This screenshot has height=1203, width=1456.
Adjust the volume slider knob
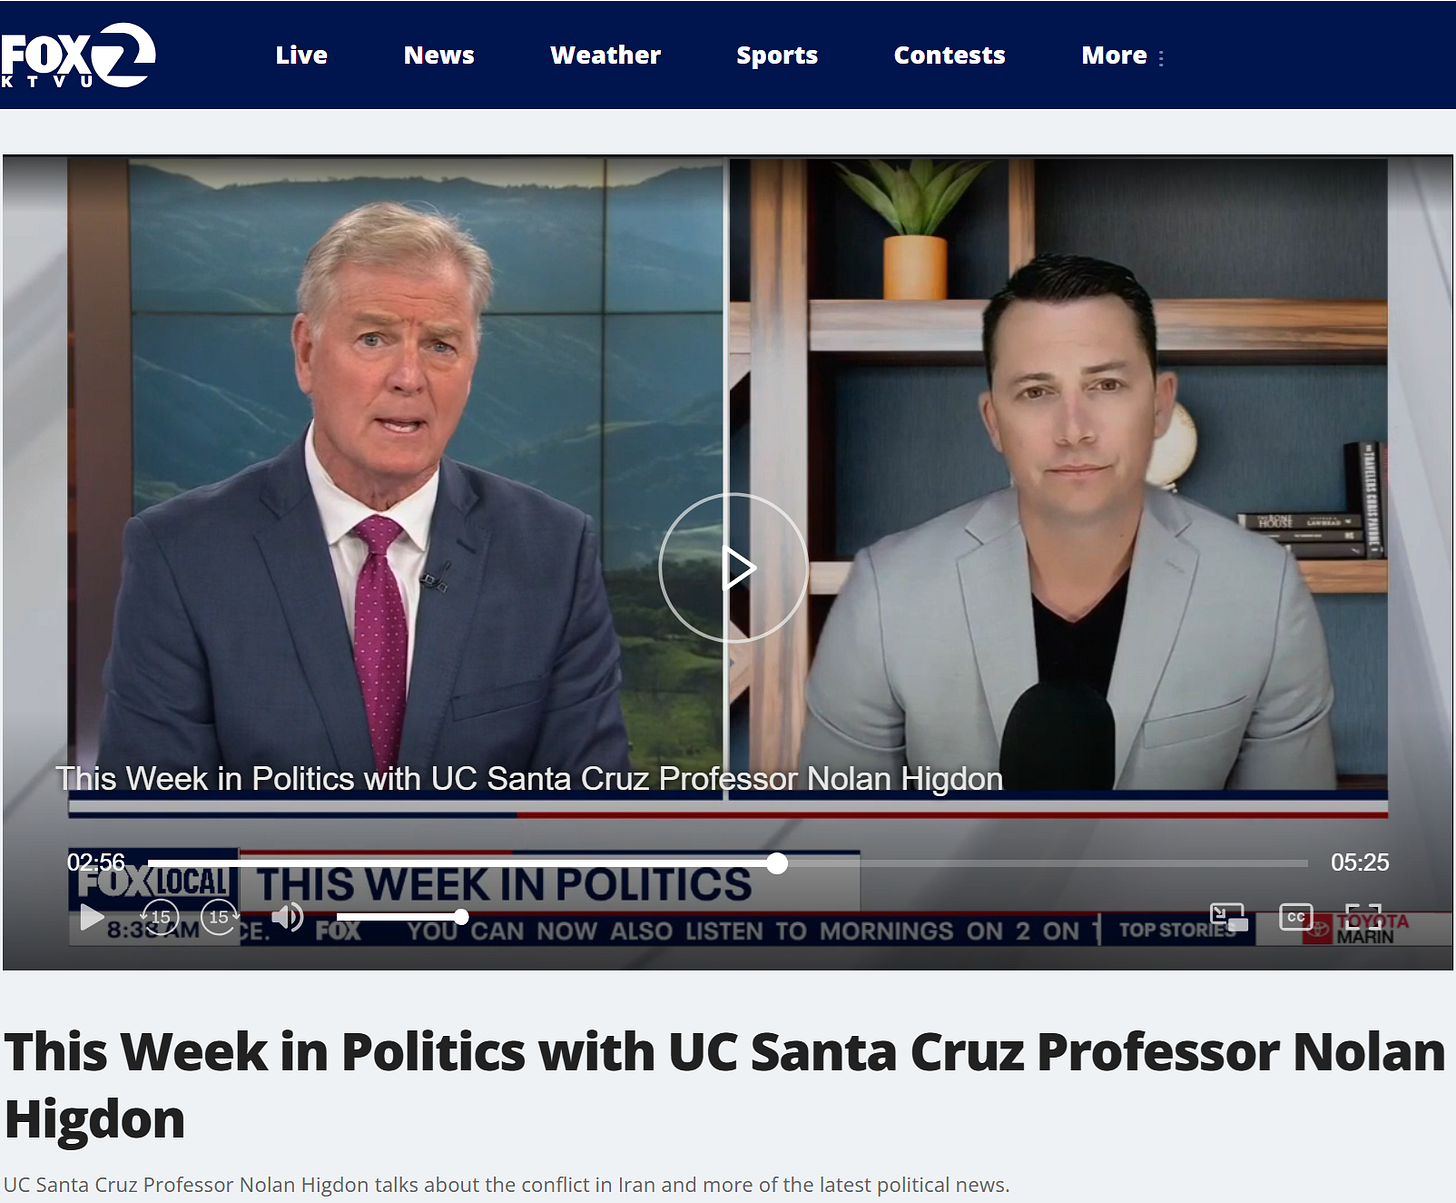461,916
